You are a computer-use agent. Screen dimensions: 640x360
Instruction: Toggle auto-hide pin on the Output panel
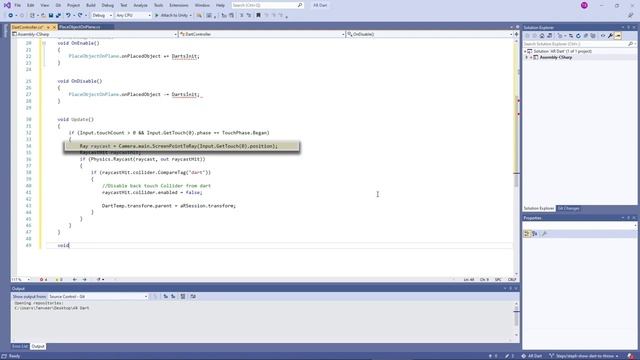pos(510,289)
